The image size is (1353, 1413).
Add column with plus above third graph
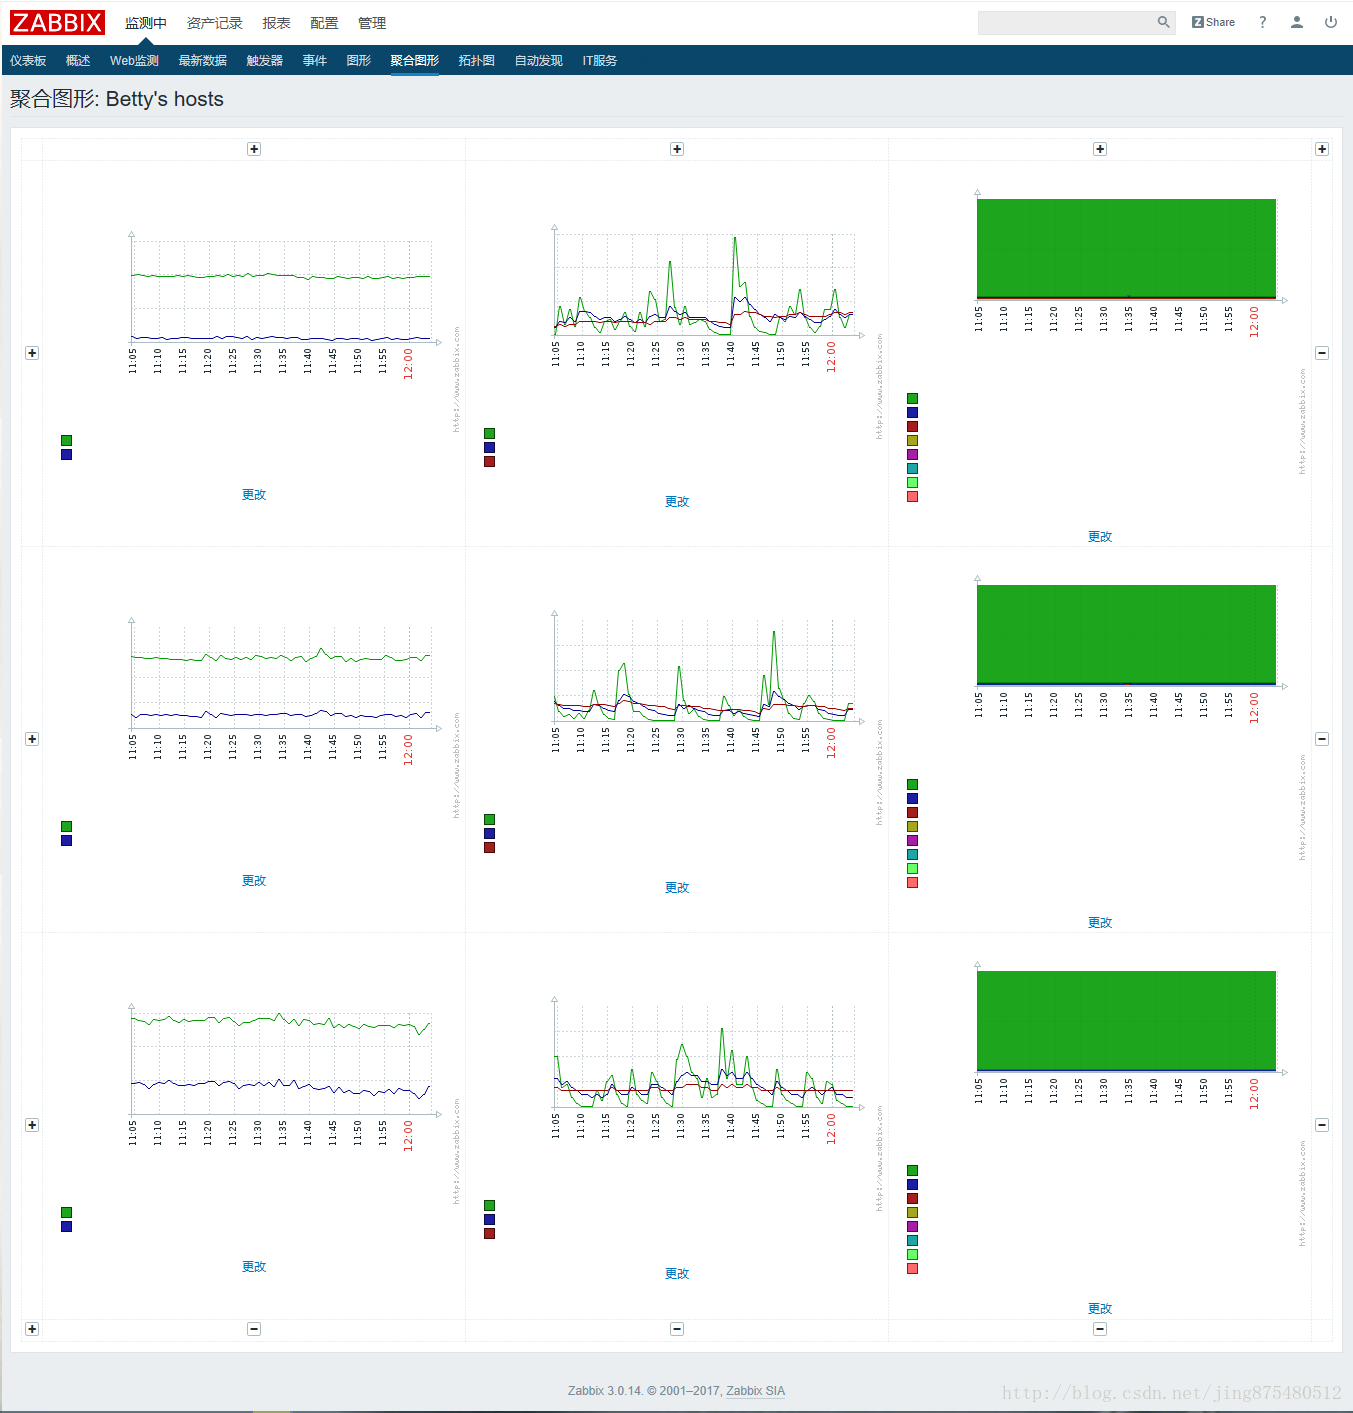coord(1100,149)
